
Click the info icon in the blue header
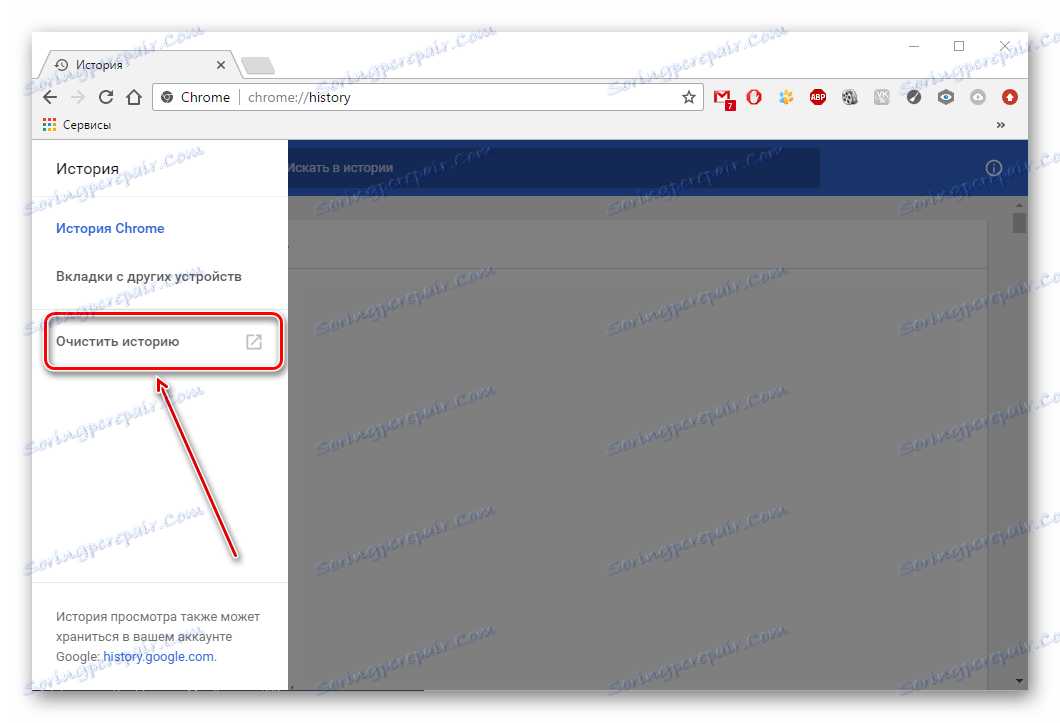993,168
